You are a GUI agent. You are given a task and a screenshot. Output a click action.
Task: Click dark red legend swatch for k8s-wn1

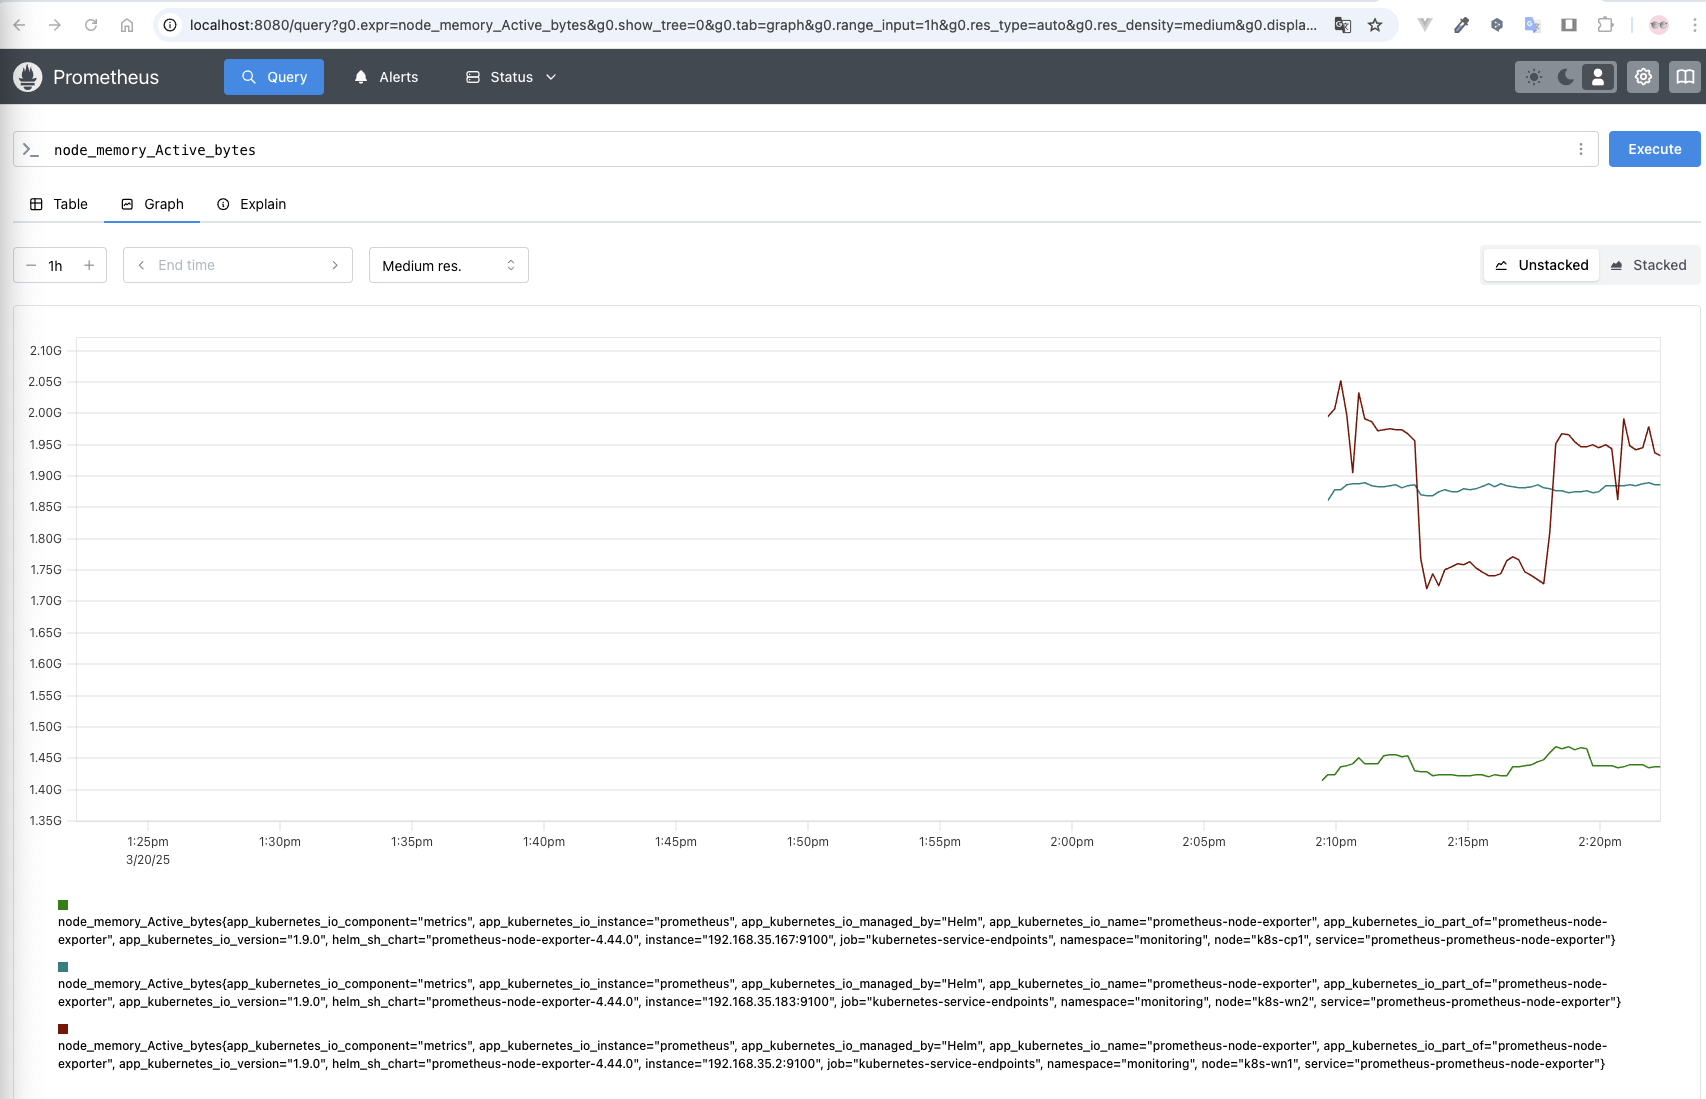coord(63,1029)
